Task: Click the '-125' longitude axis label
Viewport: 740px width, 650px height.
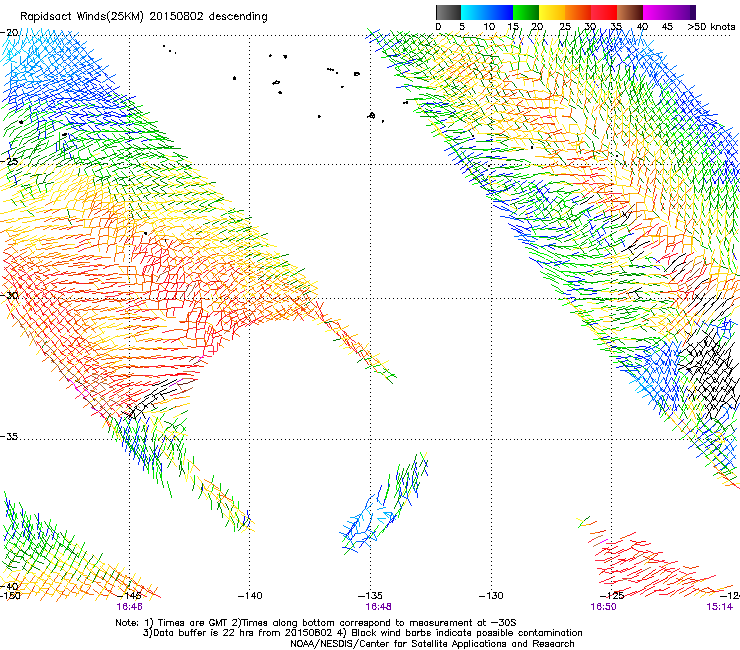Action: pos(612,596)
